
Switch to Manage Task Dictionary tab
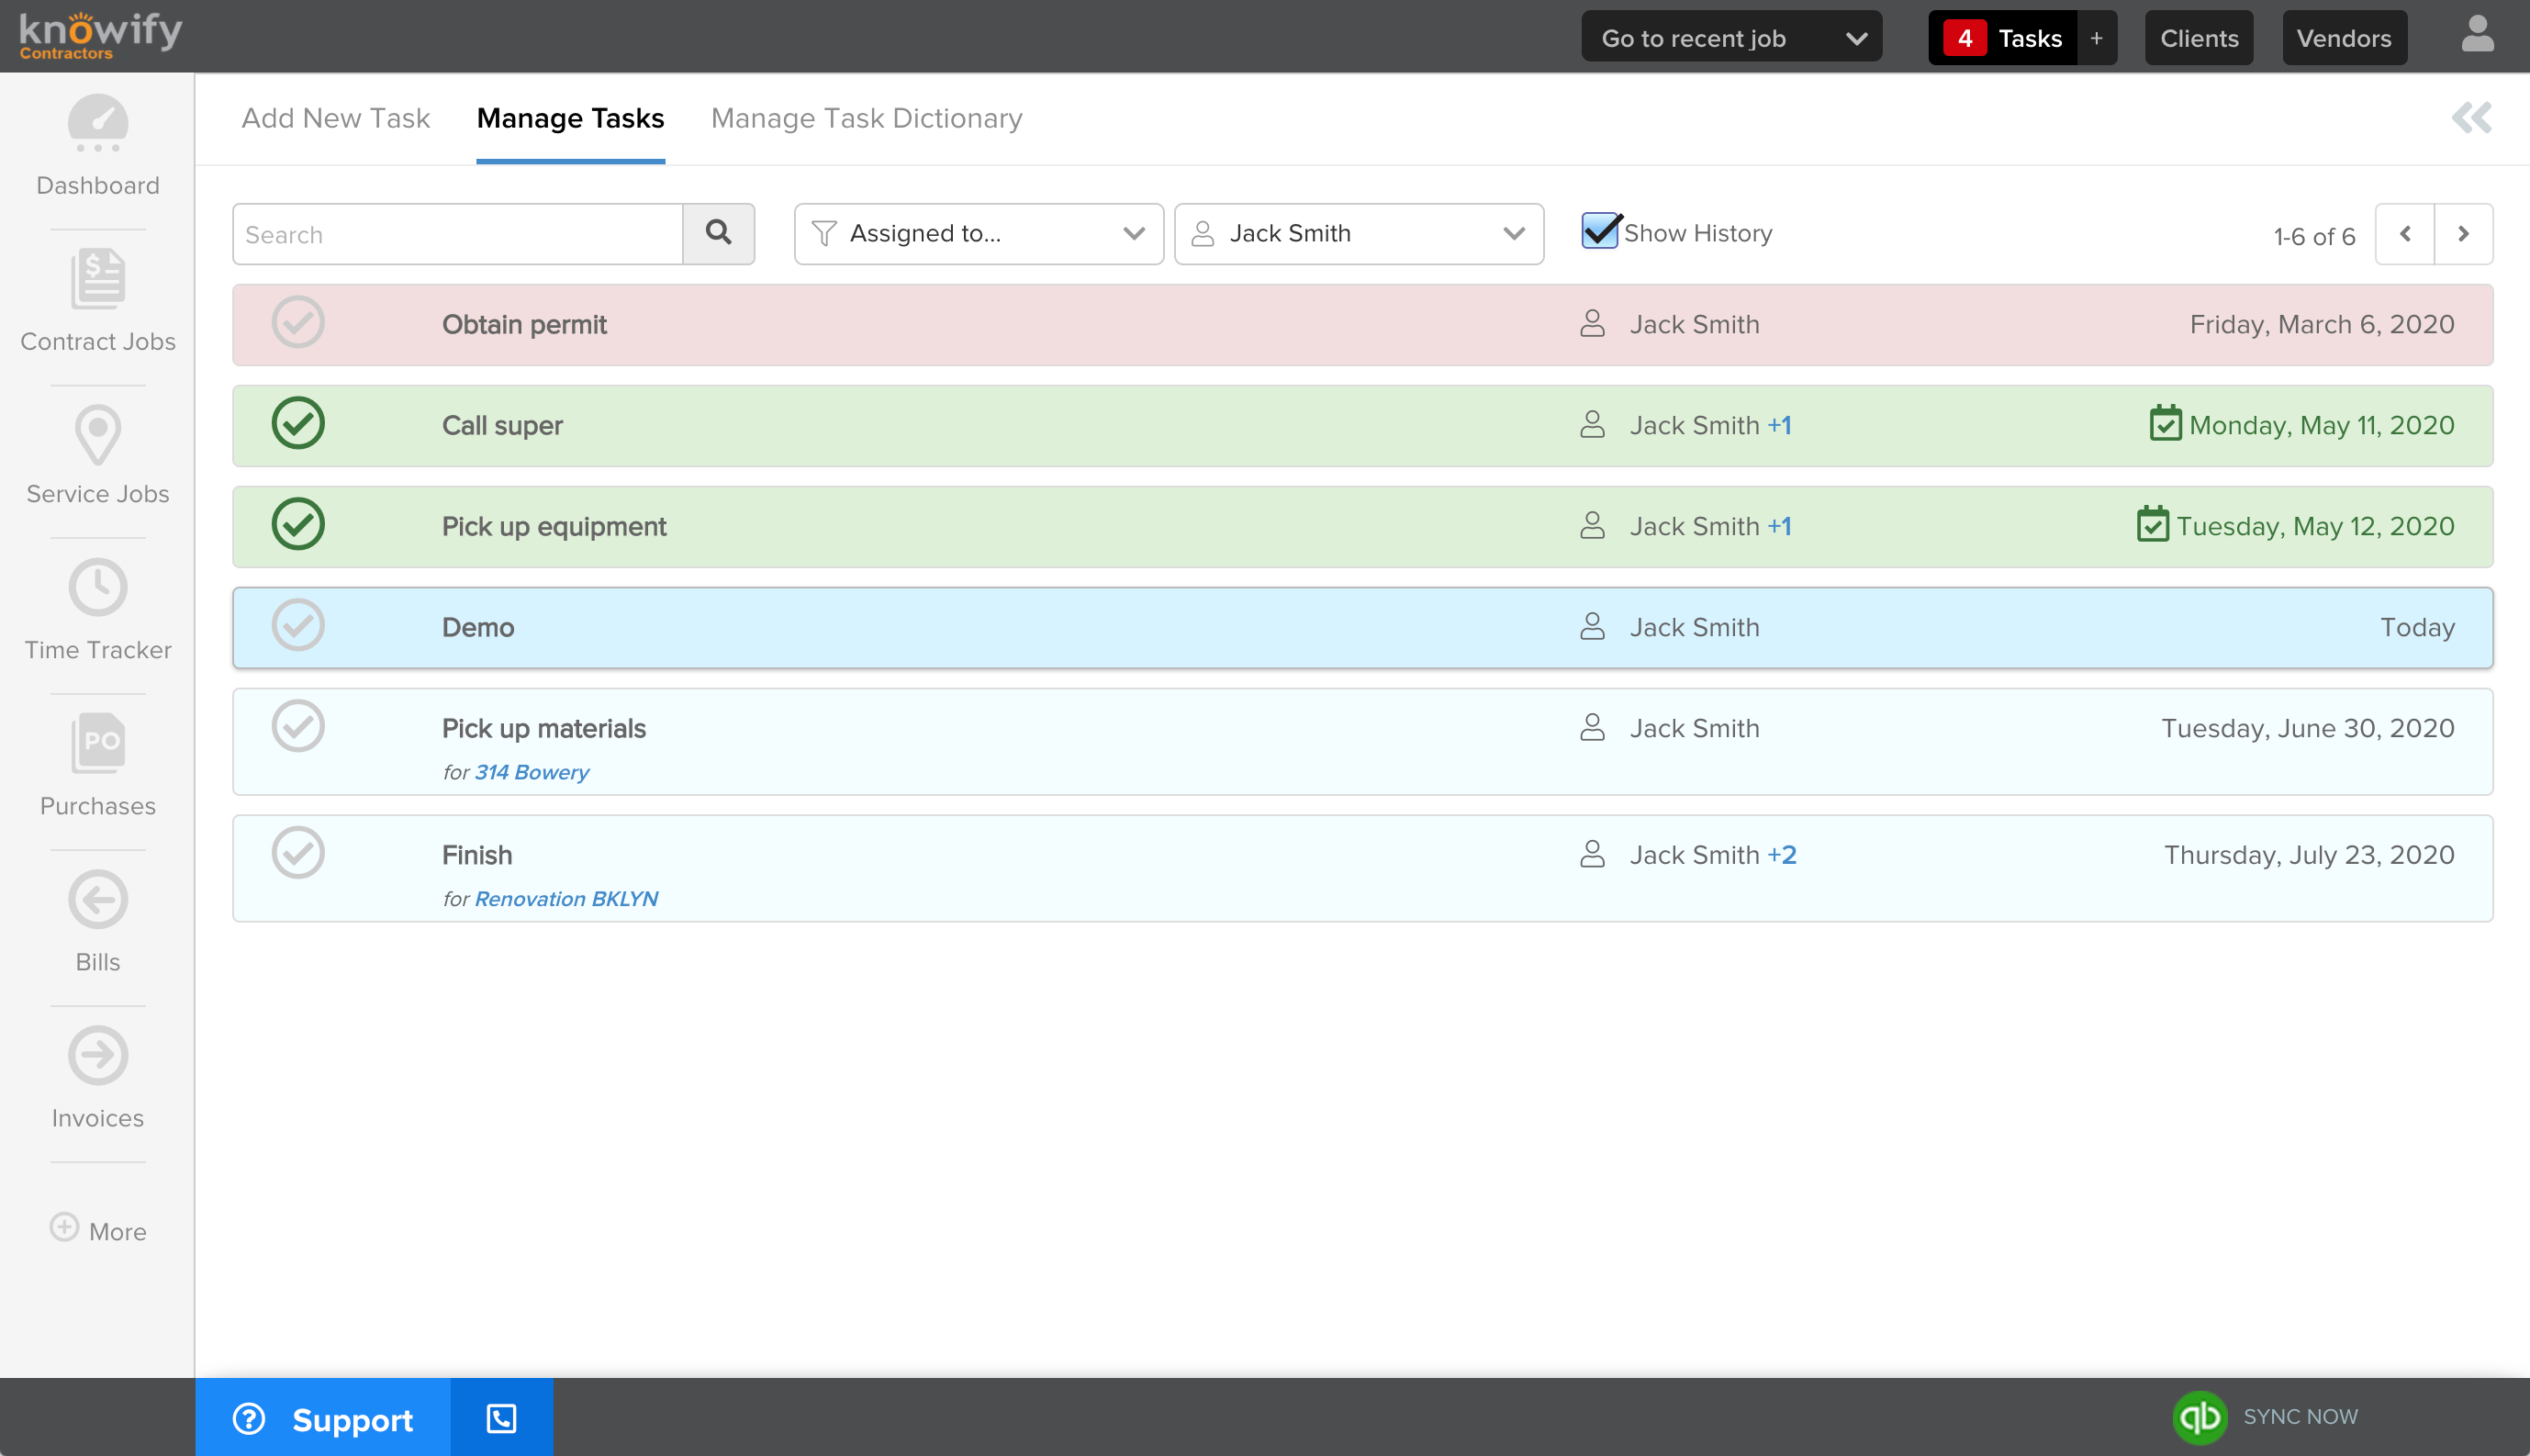(x=866, y=118)
